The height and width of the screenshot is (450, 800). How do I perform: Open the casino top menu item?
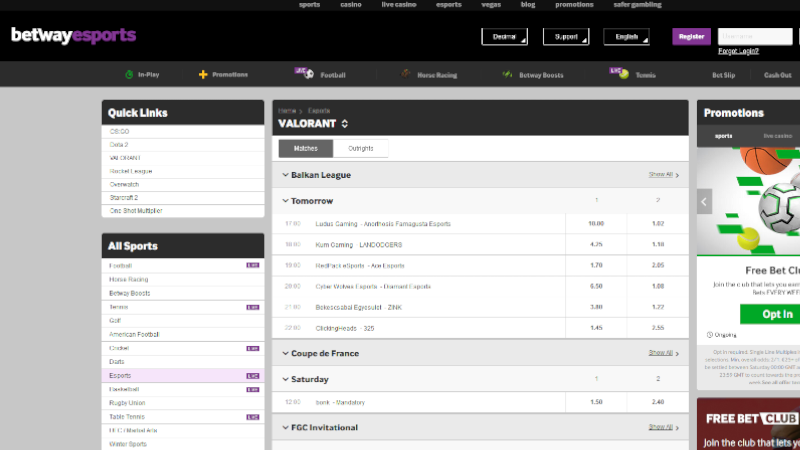pos(351,5)
